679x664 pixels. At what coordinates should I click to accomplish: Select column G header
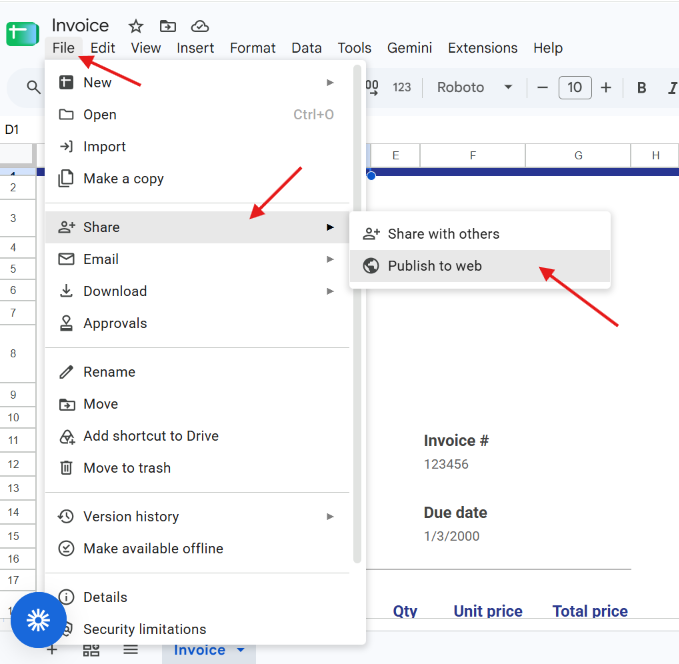point(578,155)
